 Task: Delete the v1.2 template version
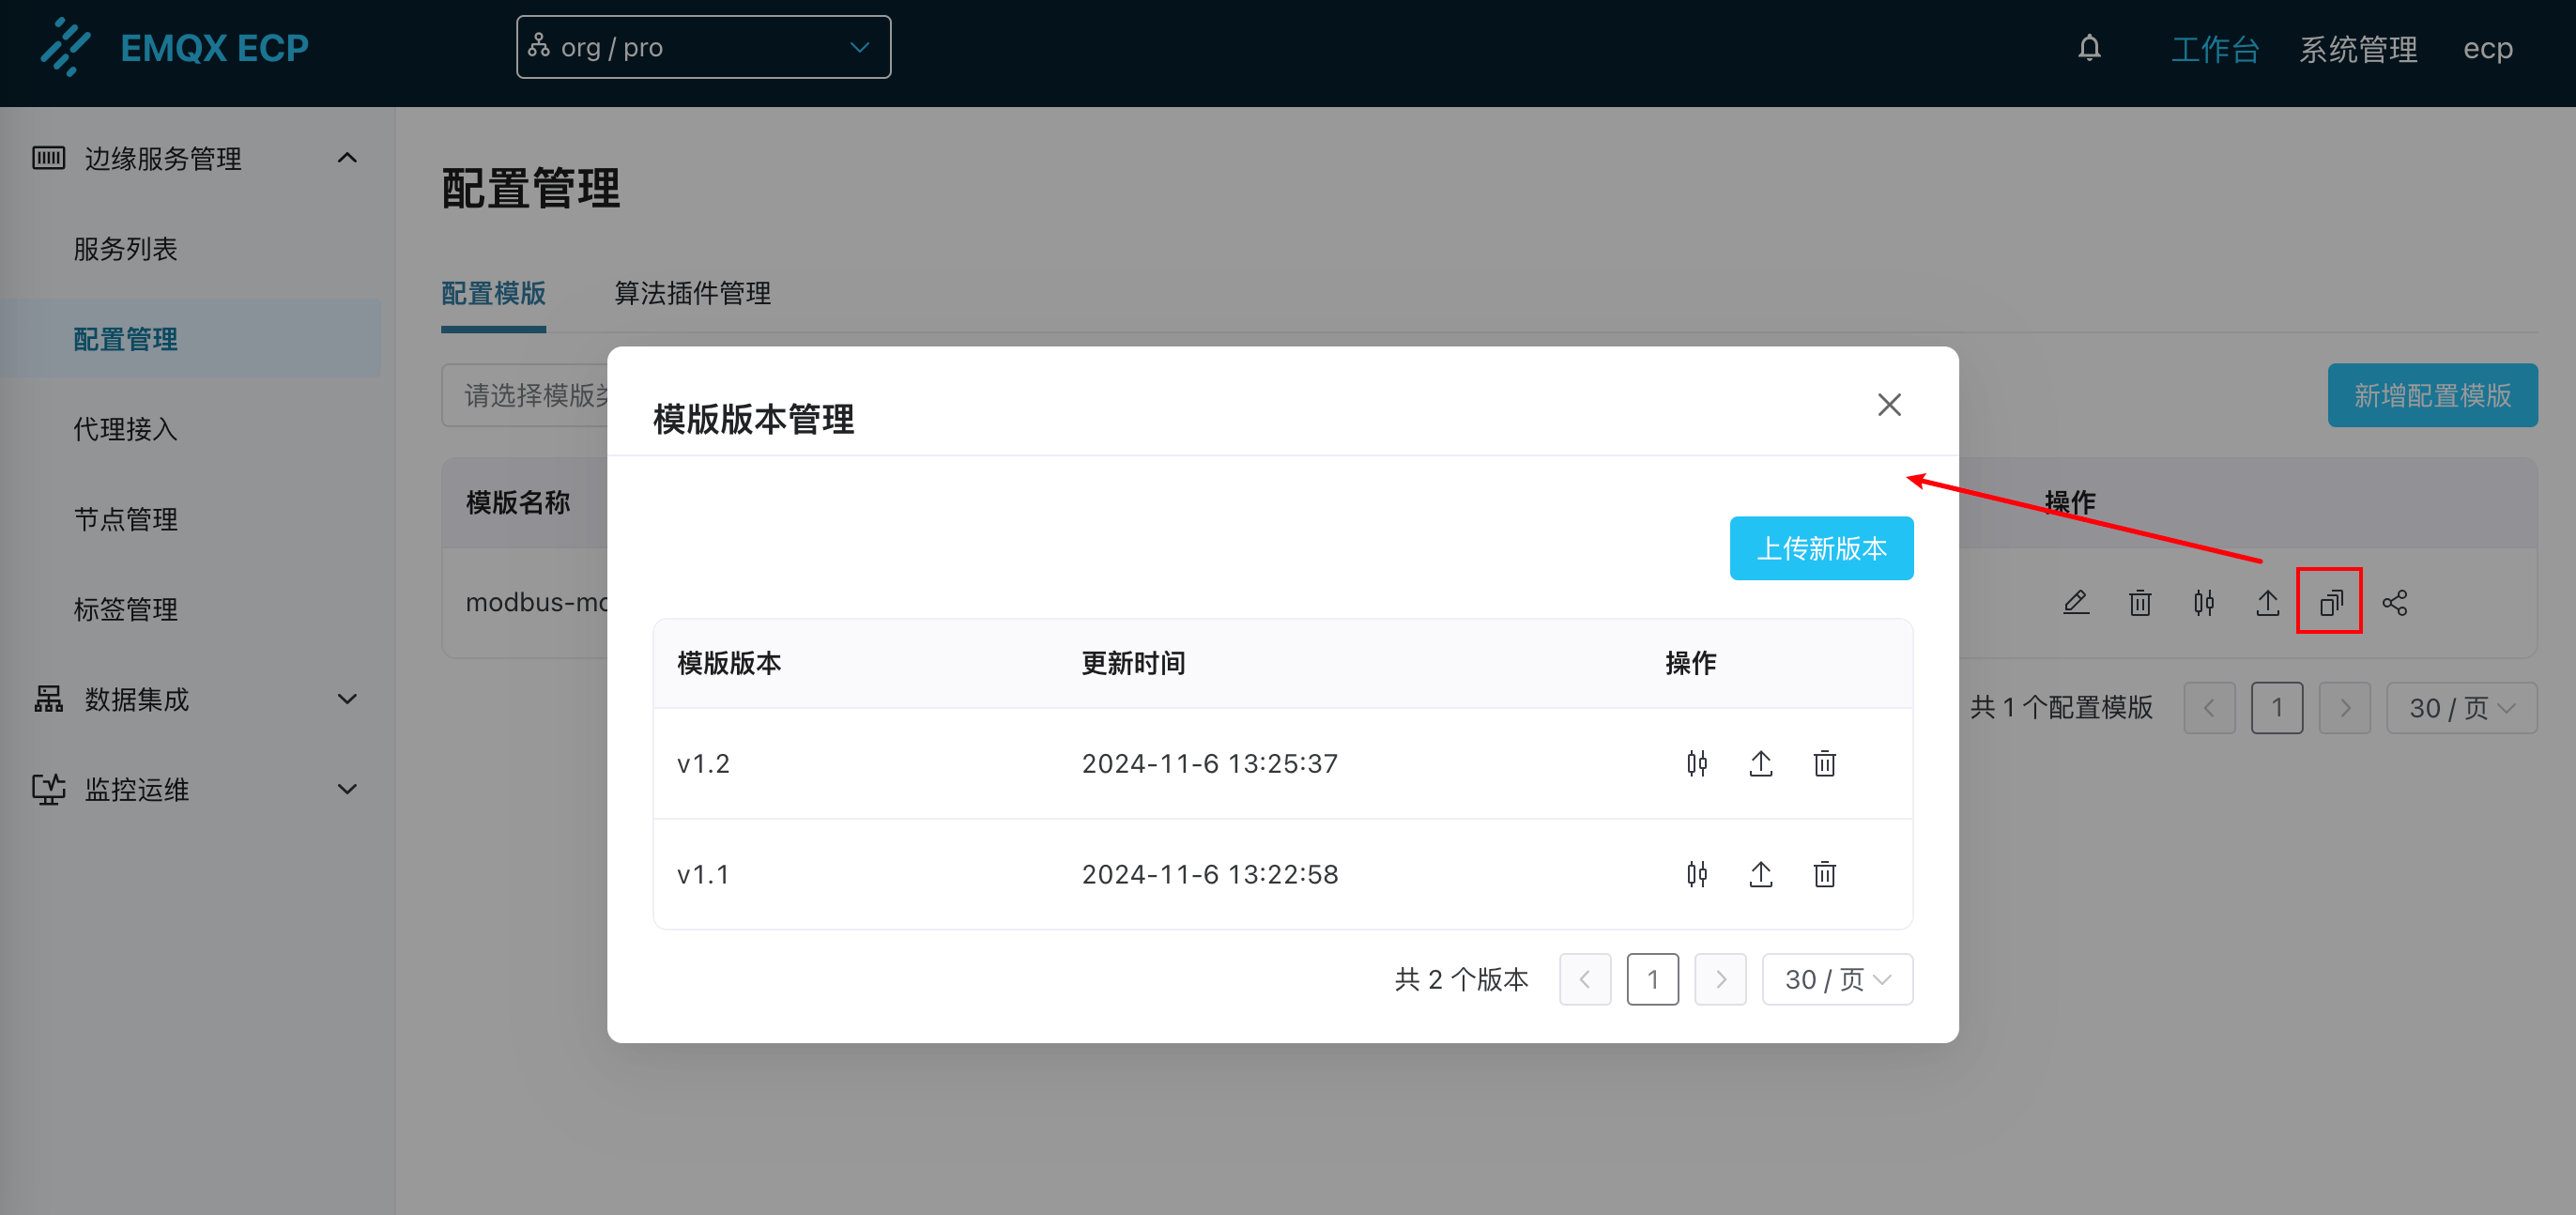coord(1825,764)
